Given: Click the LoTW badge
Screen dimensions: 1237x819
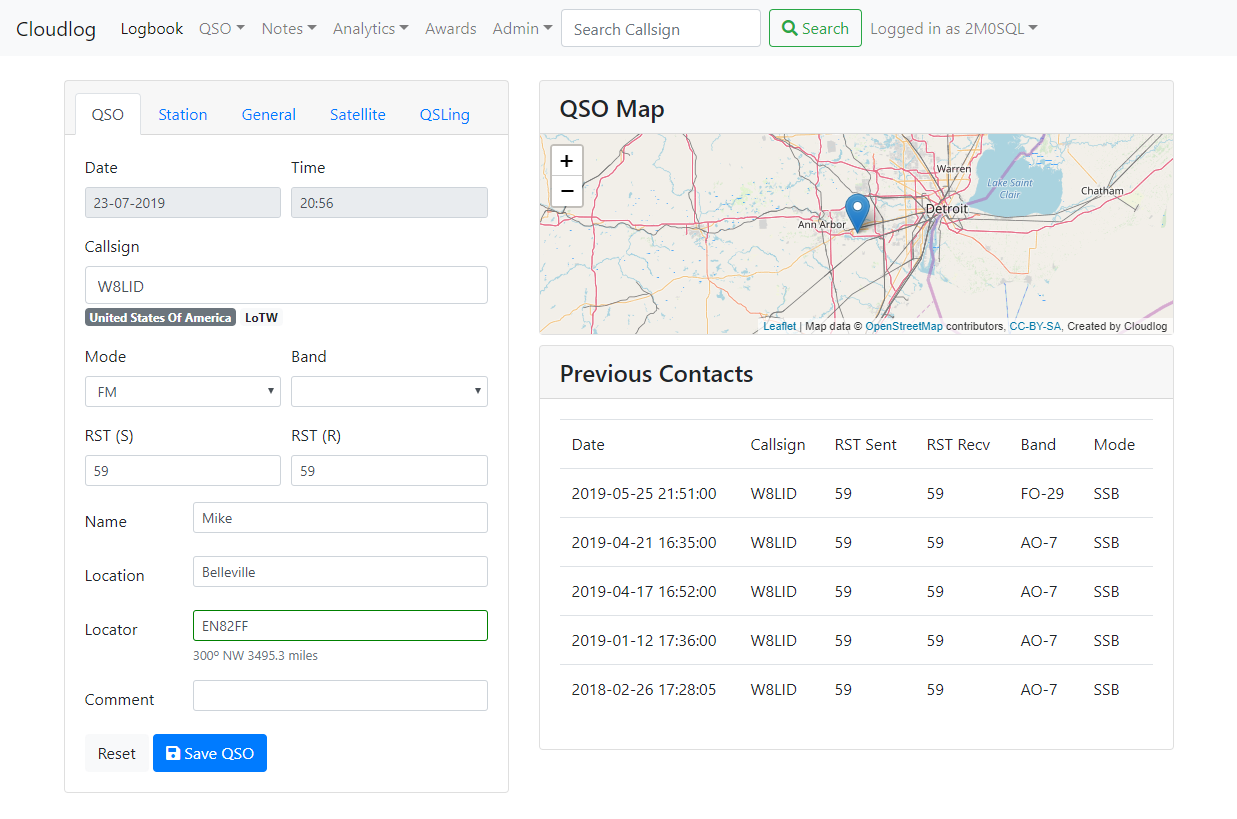Looking at the screenshot, I should 262,318.
